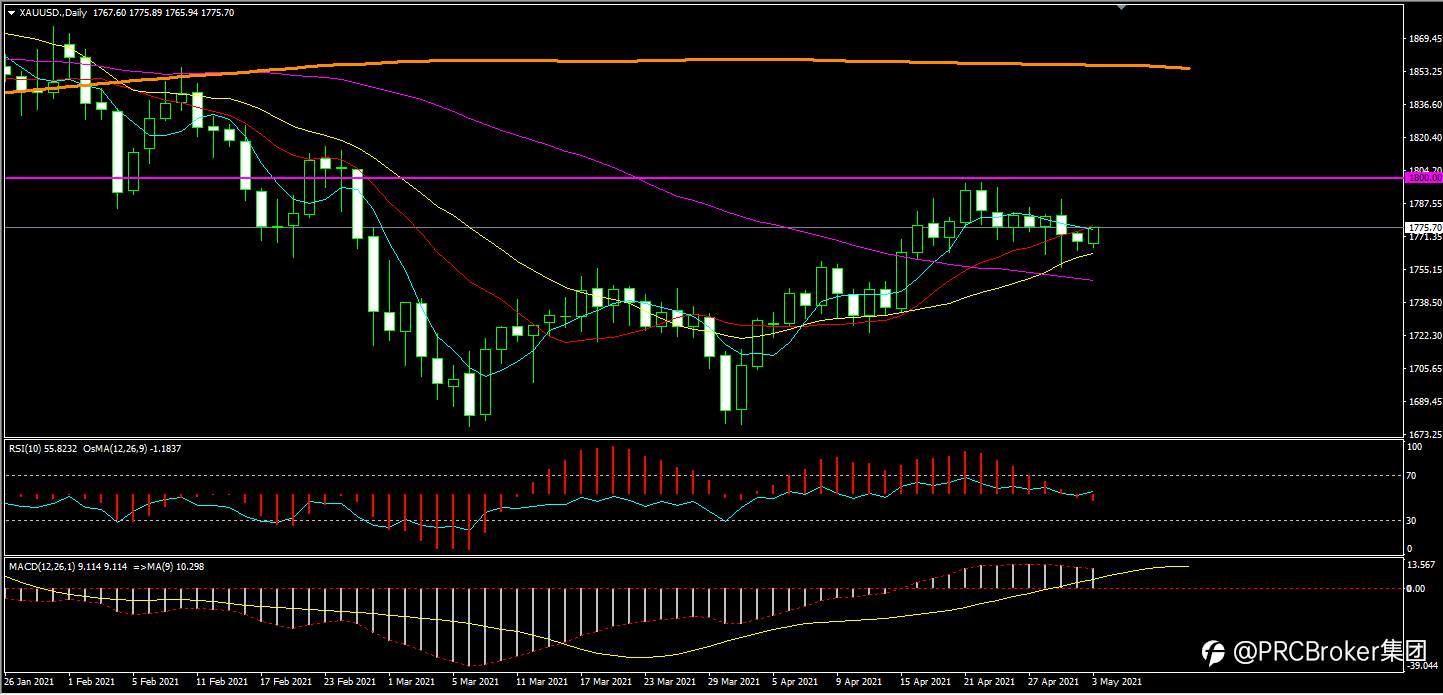Click the 1755.15 price axis value
The image size is (1443, 695).
(x=1423, y=269)
